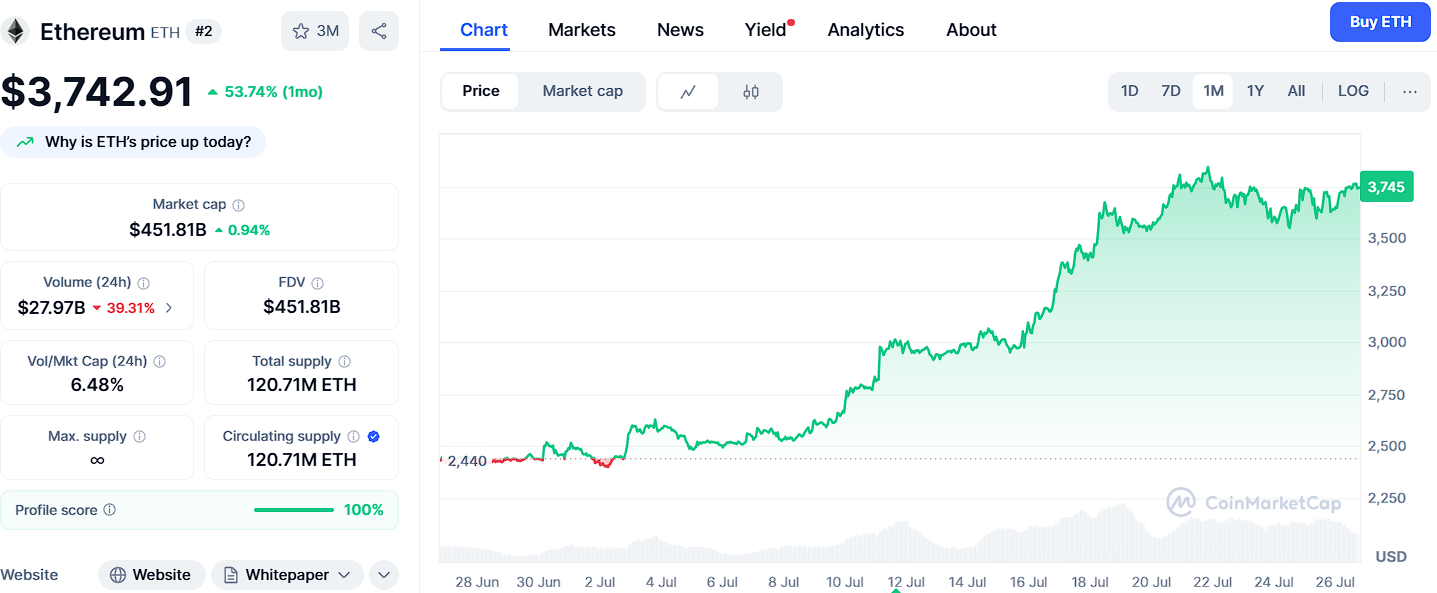Set chart range to 1Y
1437x593 pixels.
coord(1255,91)
